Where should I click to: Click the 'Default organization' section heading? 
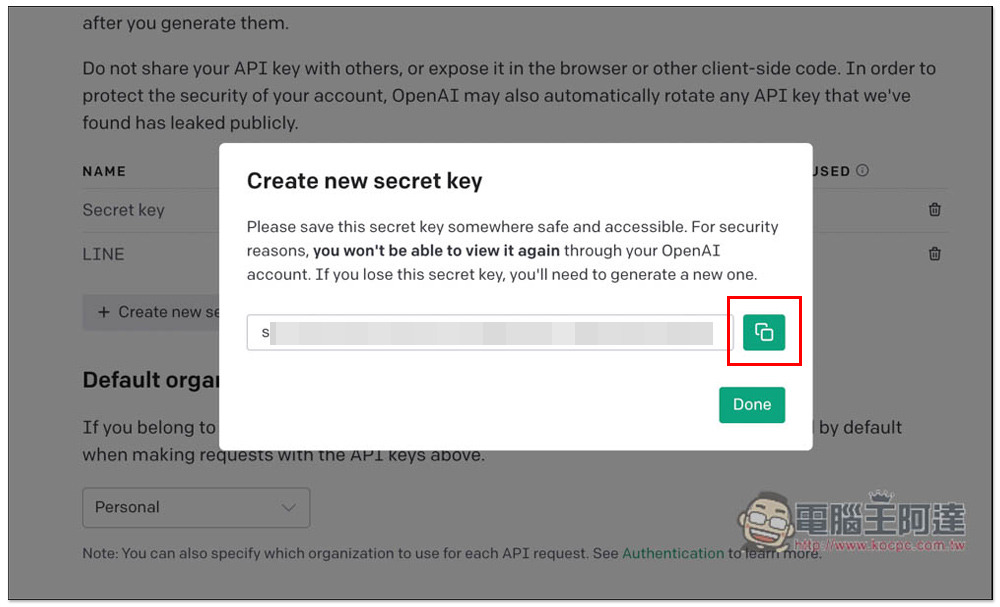click(150, 380)
